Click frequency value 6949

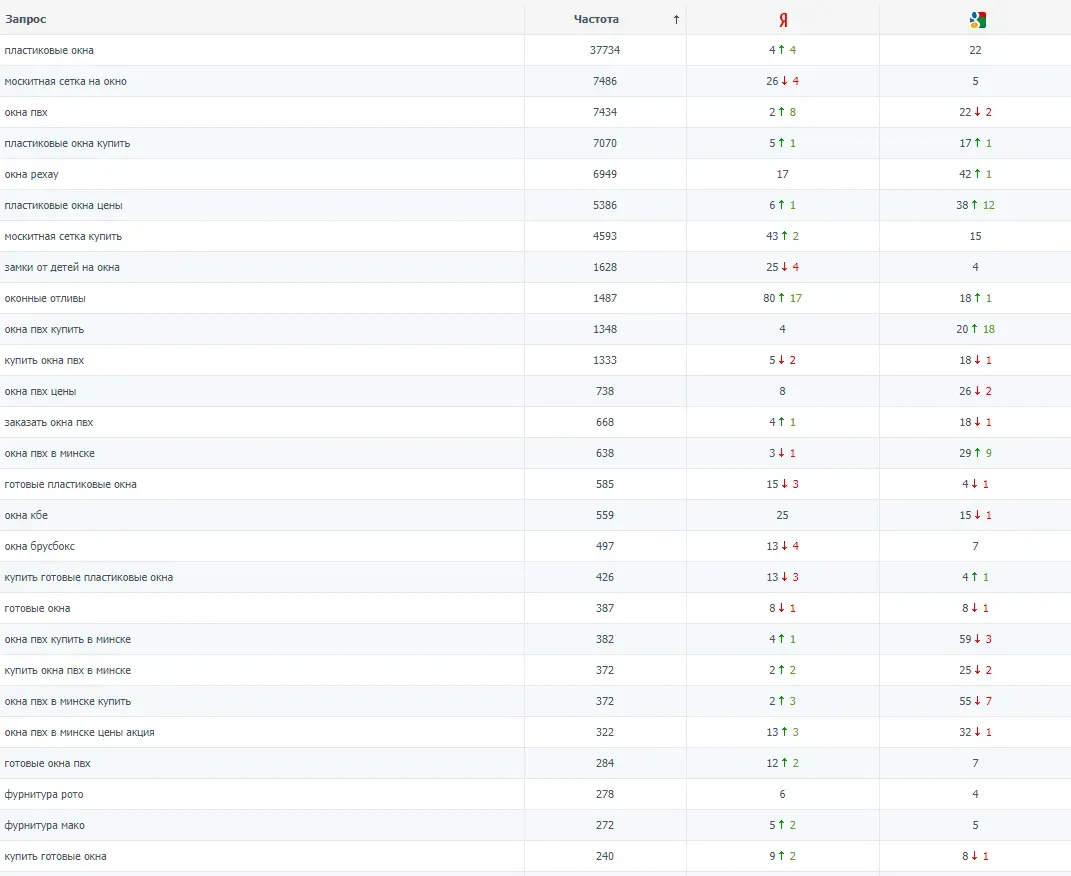605,174
